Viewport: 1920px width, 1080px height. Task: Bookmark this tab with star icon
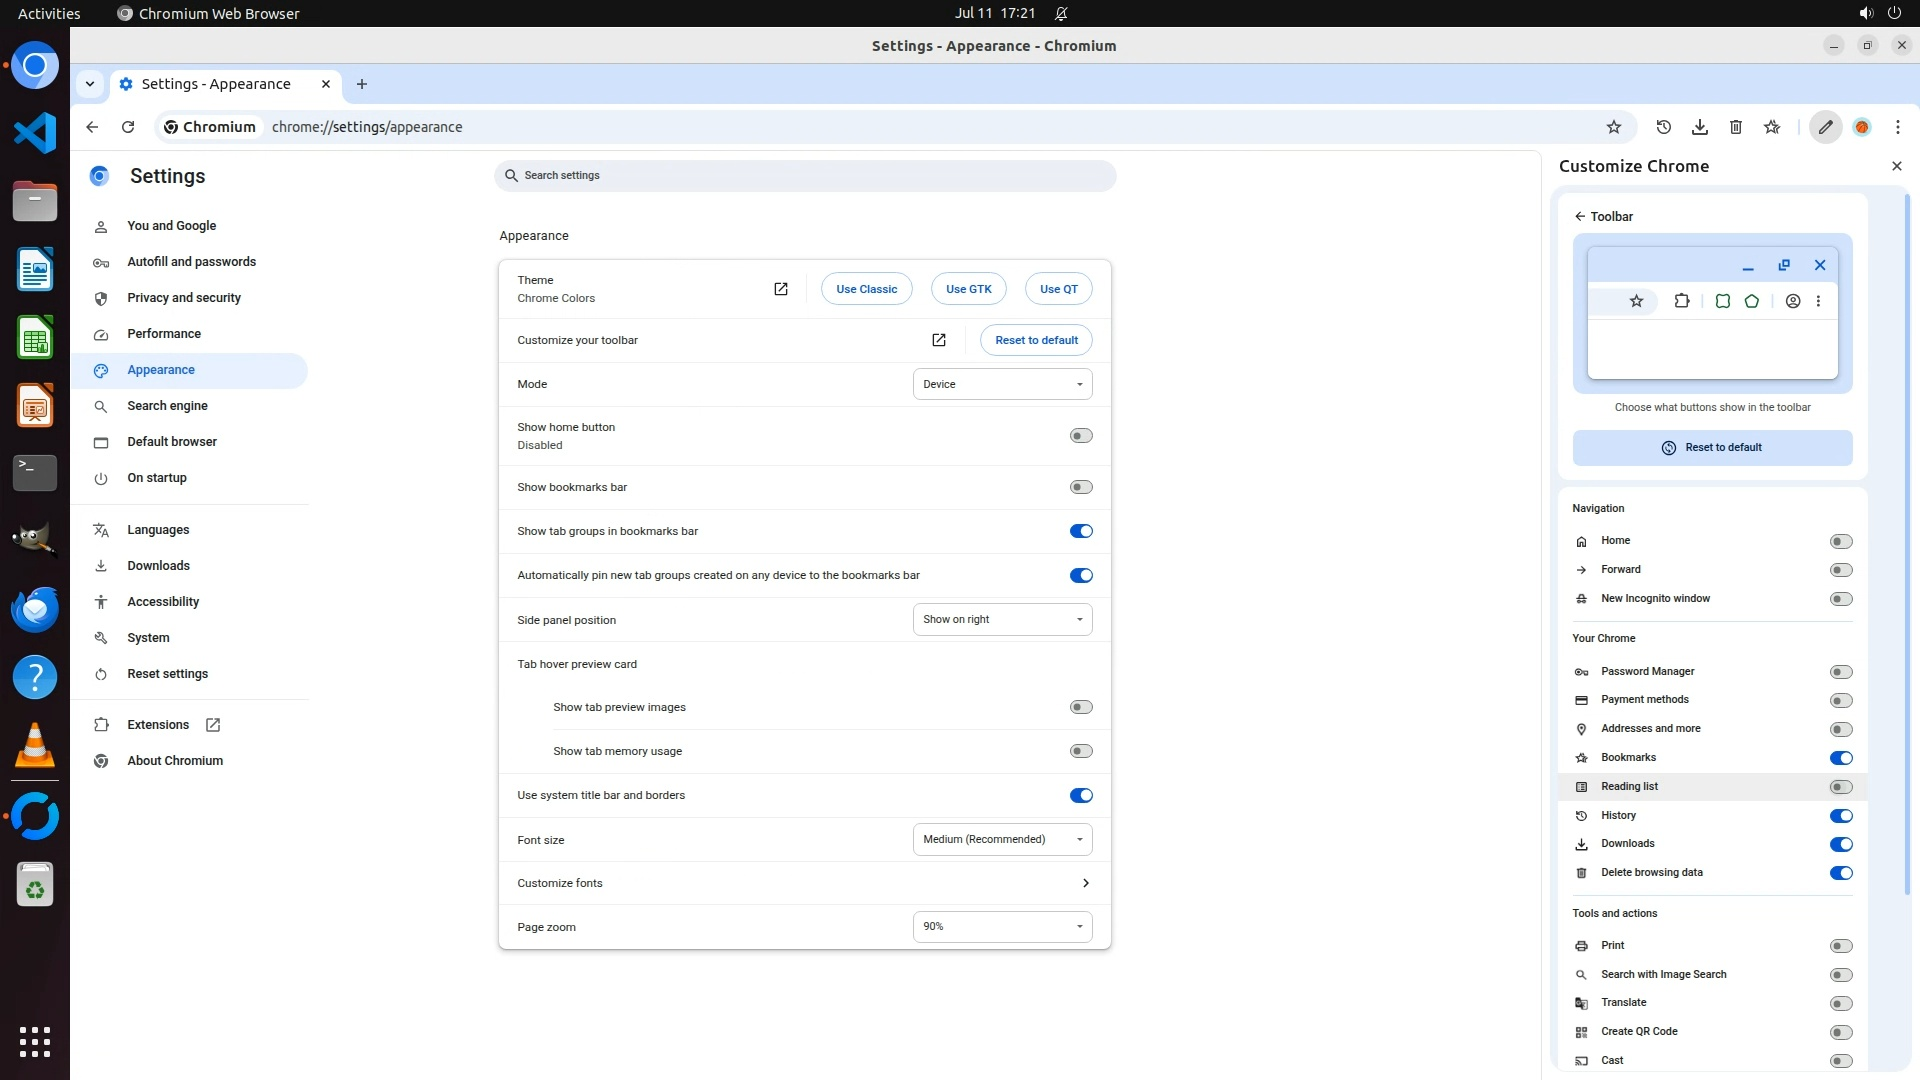pos(1613,127)
